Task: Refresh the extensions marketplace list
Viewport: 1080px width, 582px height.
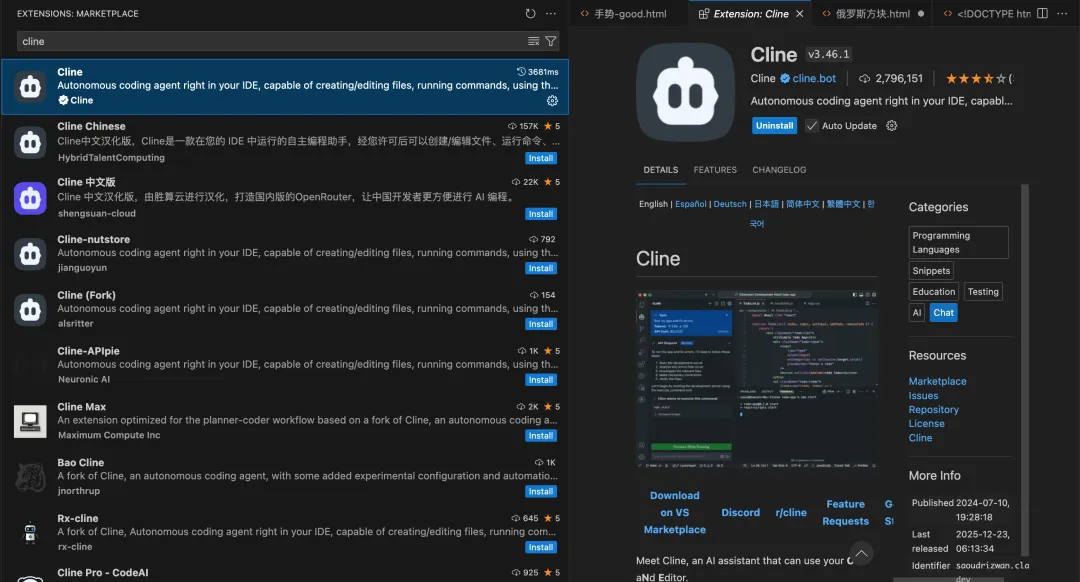Action: click(530, 14)
